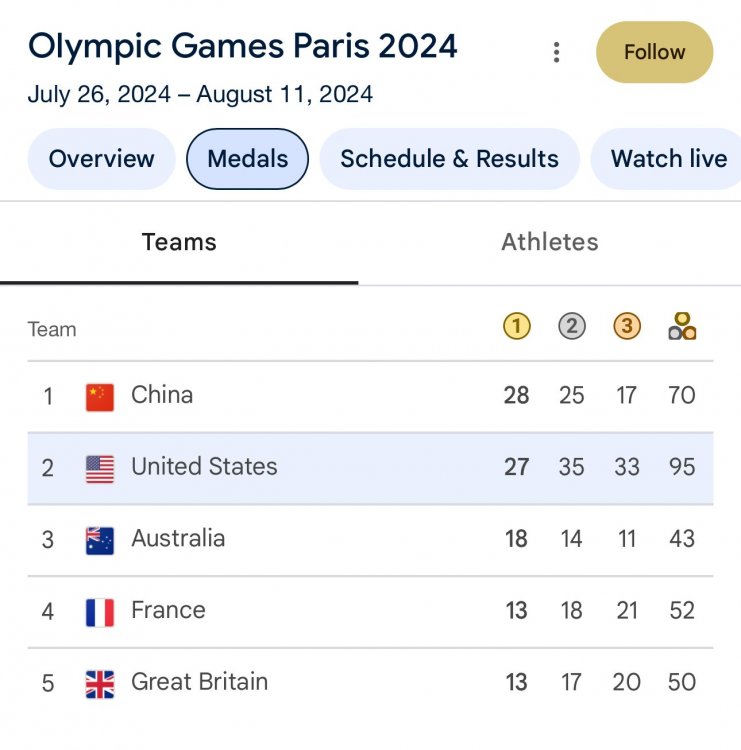Screen dimensions: 741x750
Task: Click the Great Britain flag icon
Action: 100,684
